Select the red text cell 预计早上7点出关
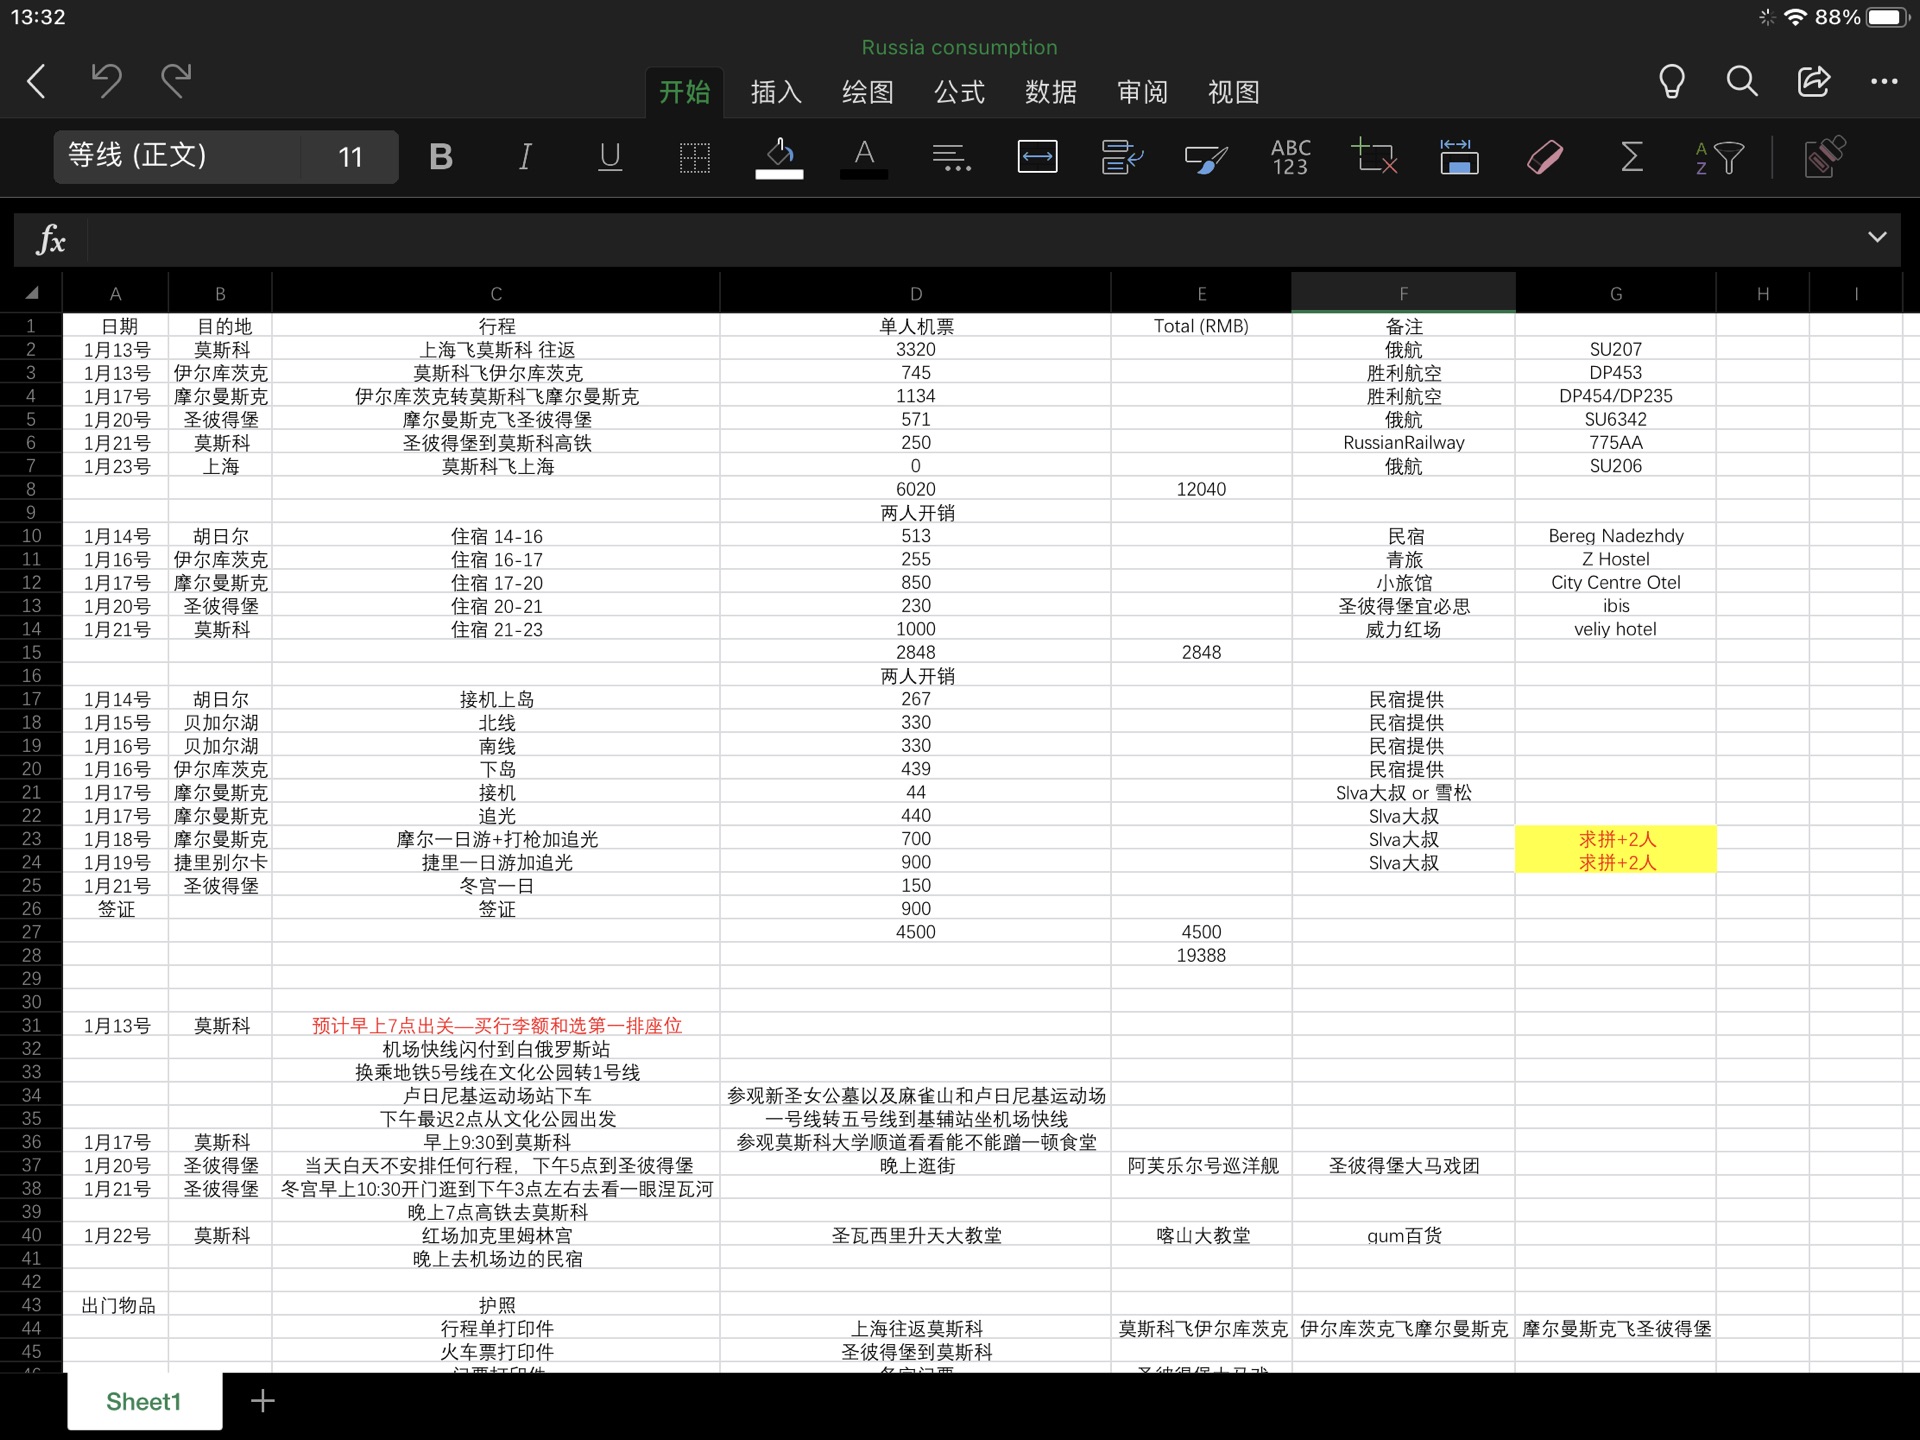1920x1440 pixels. coord(496,1025)
